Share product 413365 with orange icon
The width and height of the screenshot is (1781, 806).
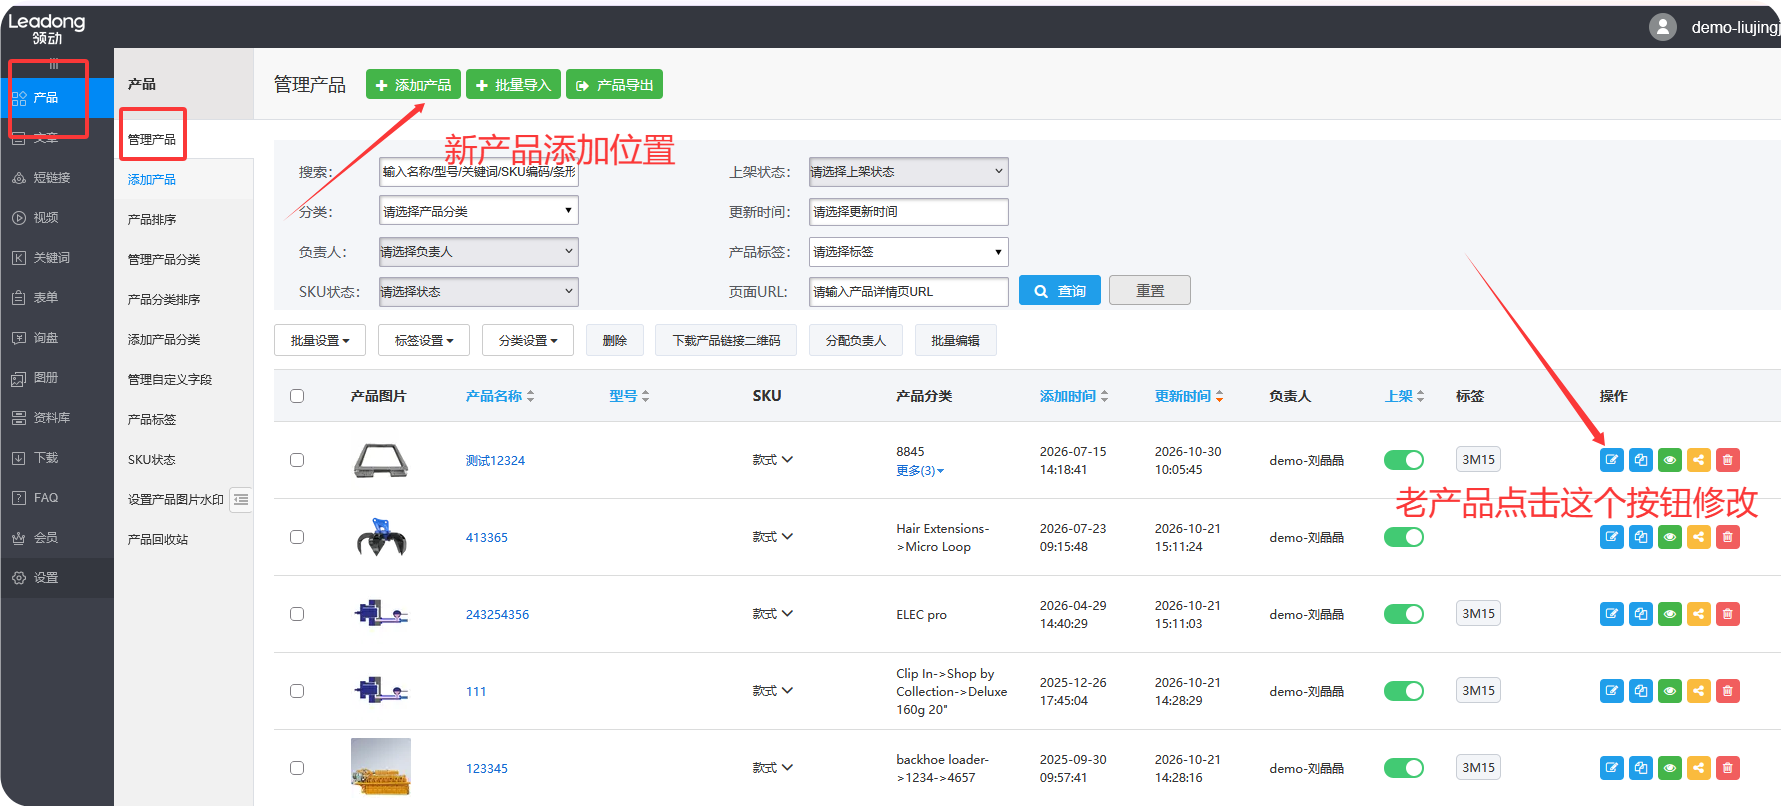[1699, 537]
